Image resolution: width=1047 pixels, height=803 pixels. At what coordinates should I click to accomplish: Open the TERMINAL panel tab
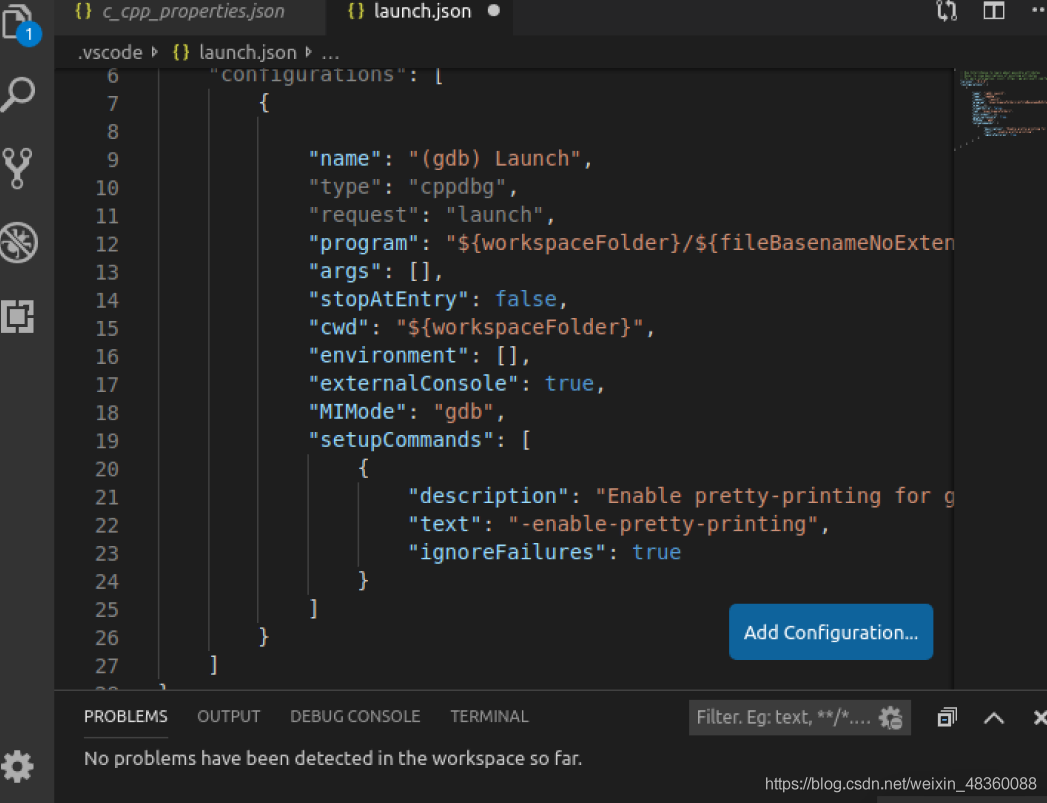coord(489,716)
